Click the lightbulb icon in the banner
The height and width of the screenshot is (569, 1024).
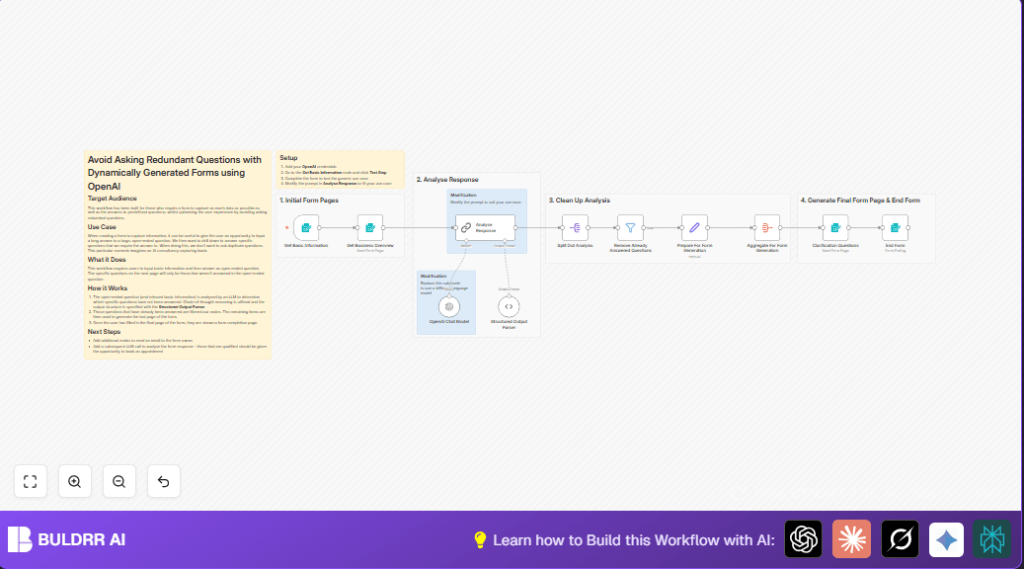tap(480, 540)
